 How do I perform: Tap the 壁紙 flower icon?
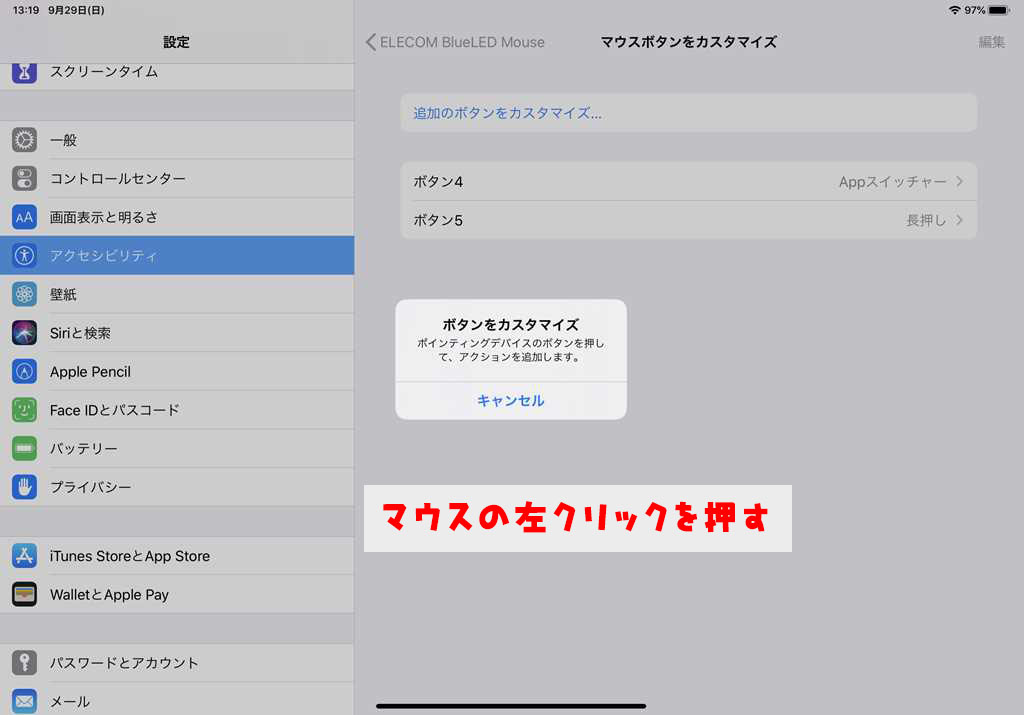[24, 294]
